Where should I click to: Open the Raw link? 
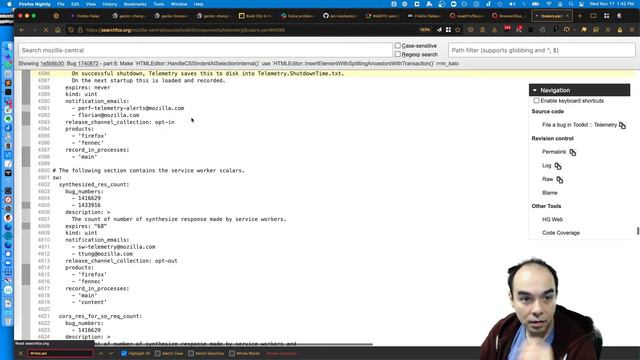547,179
